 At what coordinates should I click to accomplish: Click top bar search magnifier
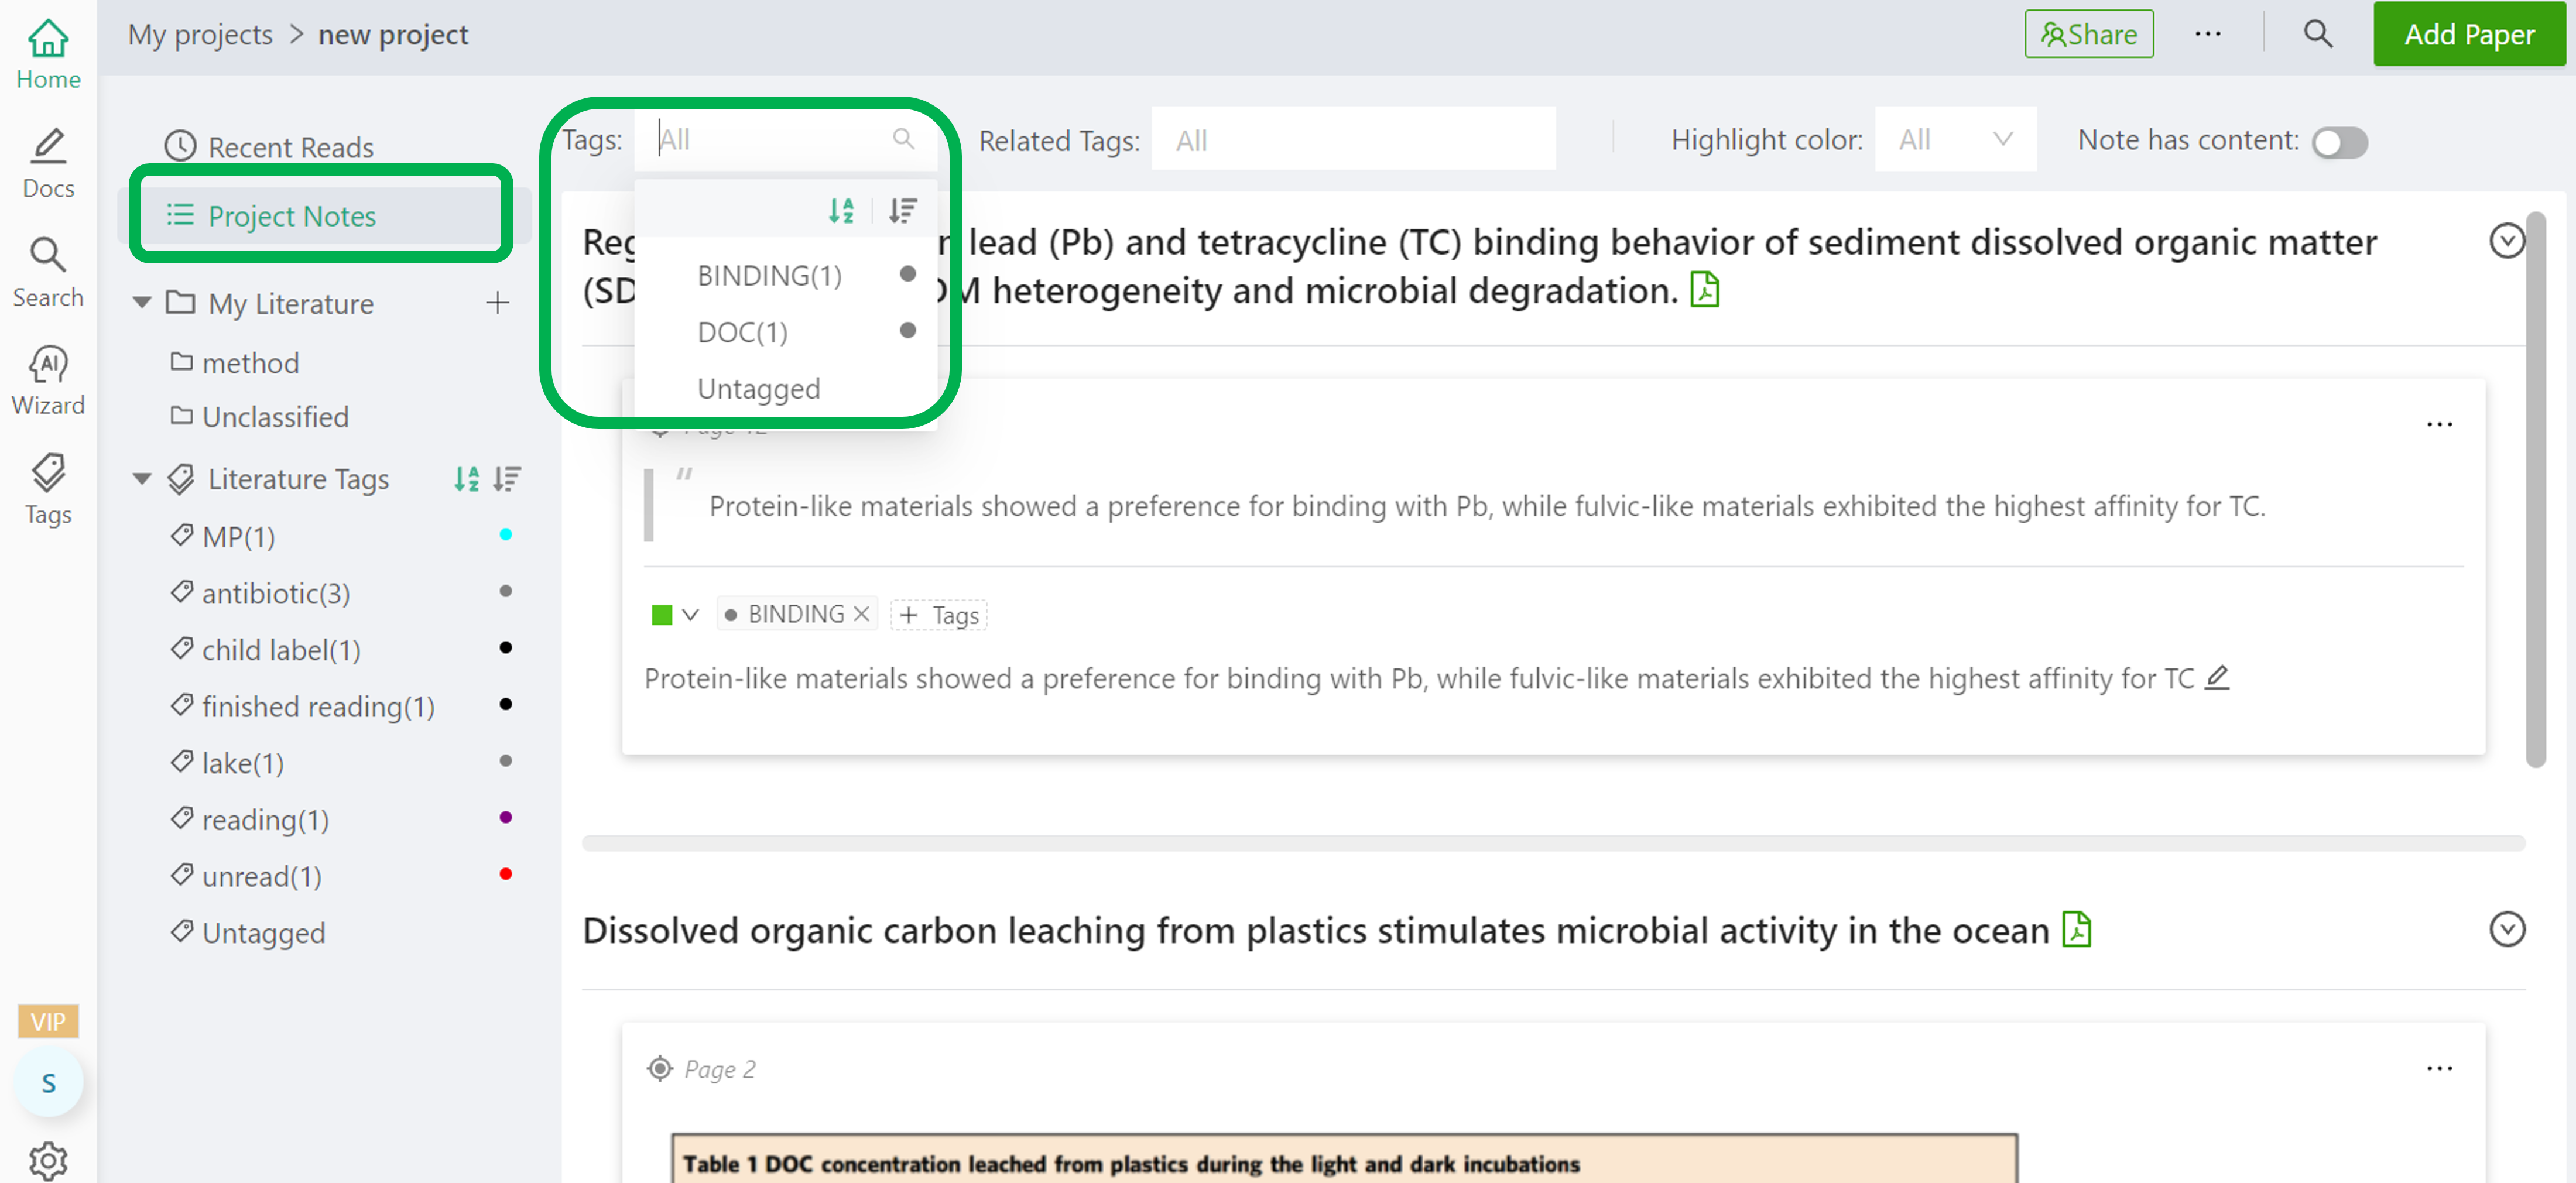pyautogui.click(x=2318, y=34)
